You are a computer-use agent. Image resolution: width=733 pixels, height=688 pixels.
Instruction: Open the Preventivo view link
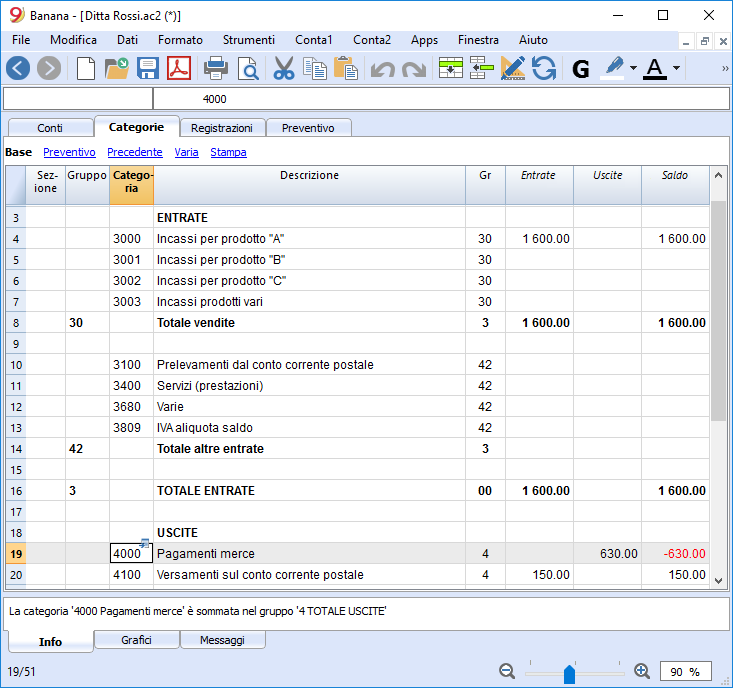coord(69,152)
